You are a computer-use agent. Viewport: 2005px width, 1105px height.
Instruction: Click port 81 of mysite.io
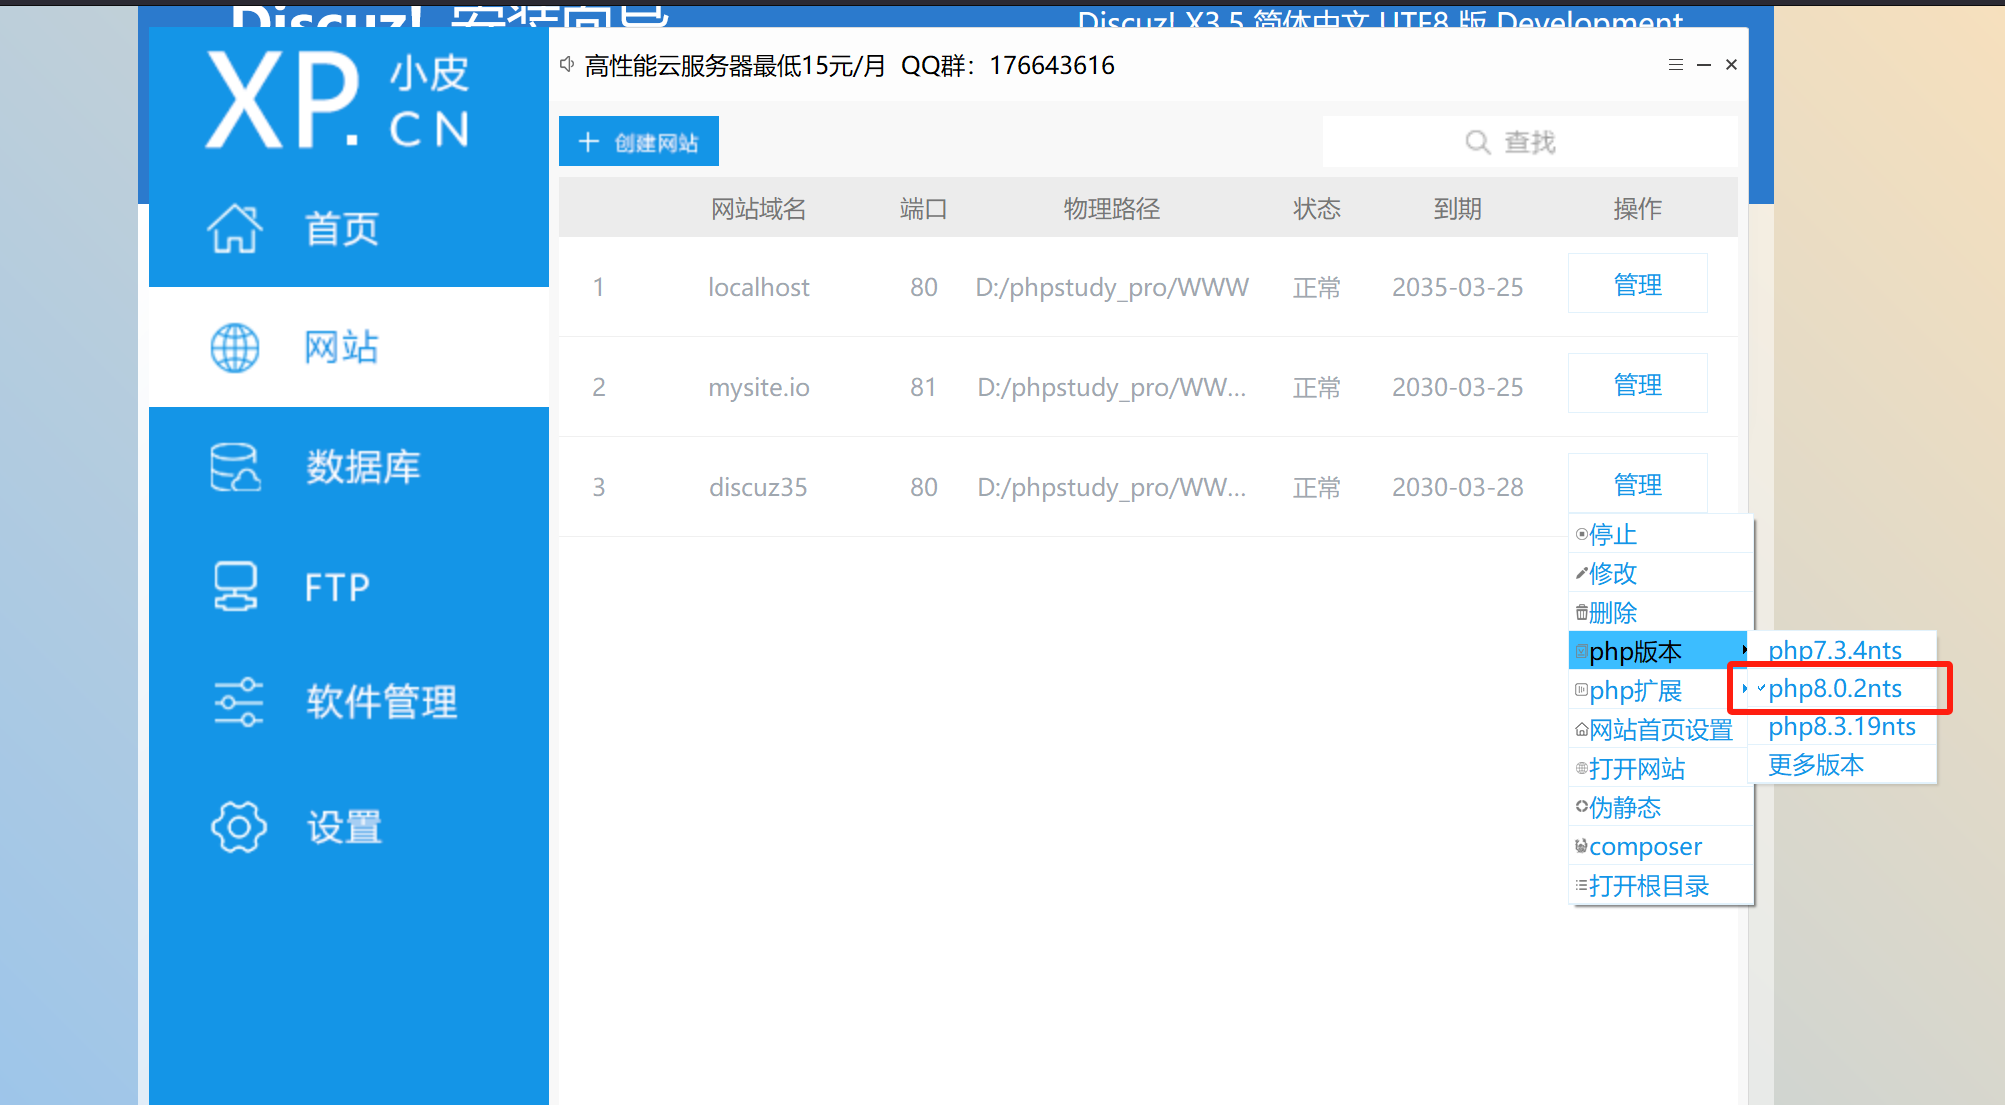tap(924, 388)
